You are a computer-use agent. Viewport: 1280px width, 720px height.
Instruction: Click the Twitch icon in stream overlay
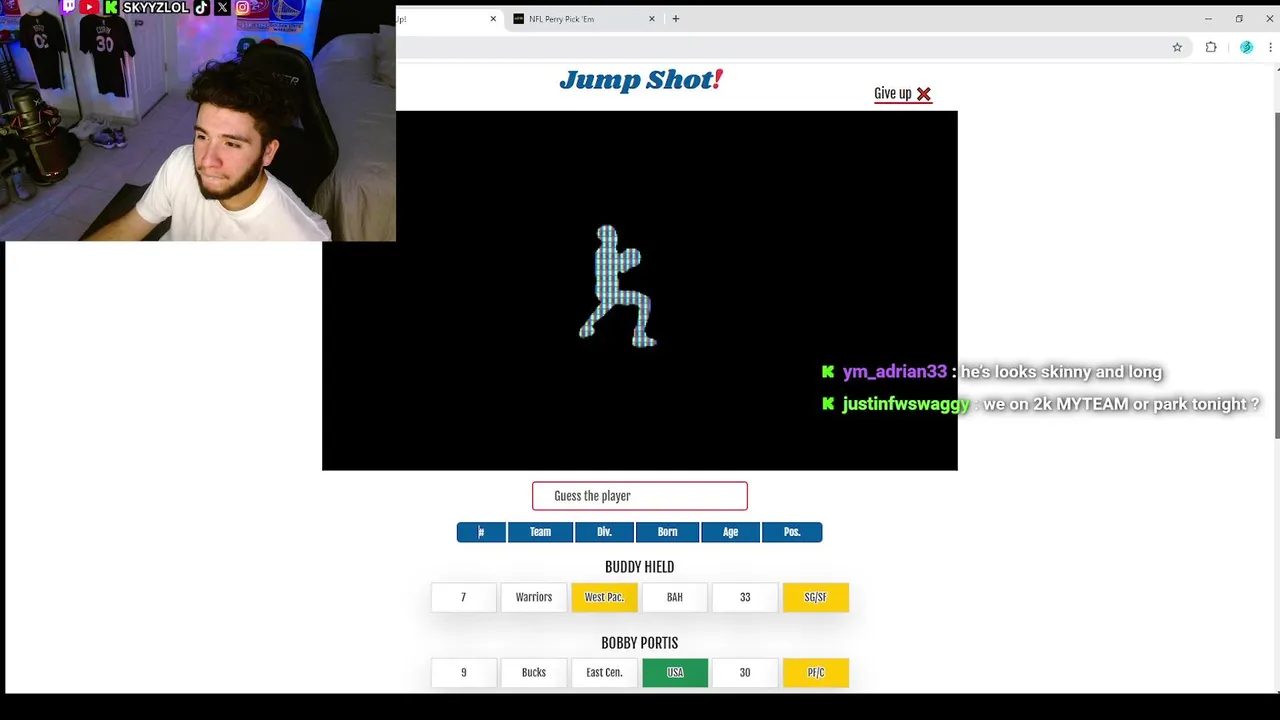pos(68,7)
